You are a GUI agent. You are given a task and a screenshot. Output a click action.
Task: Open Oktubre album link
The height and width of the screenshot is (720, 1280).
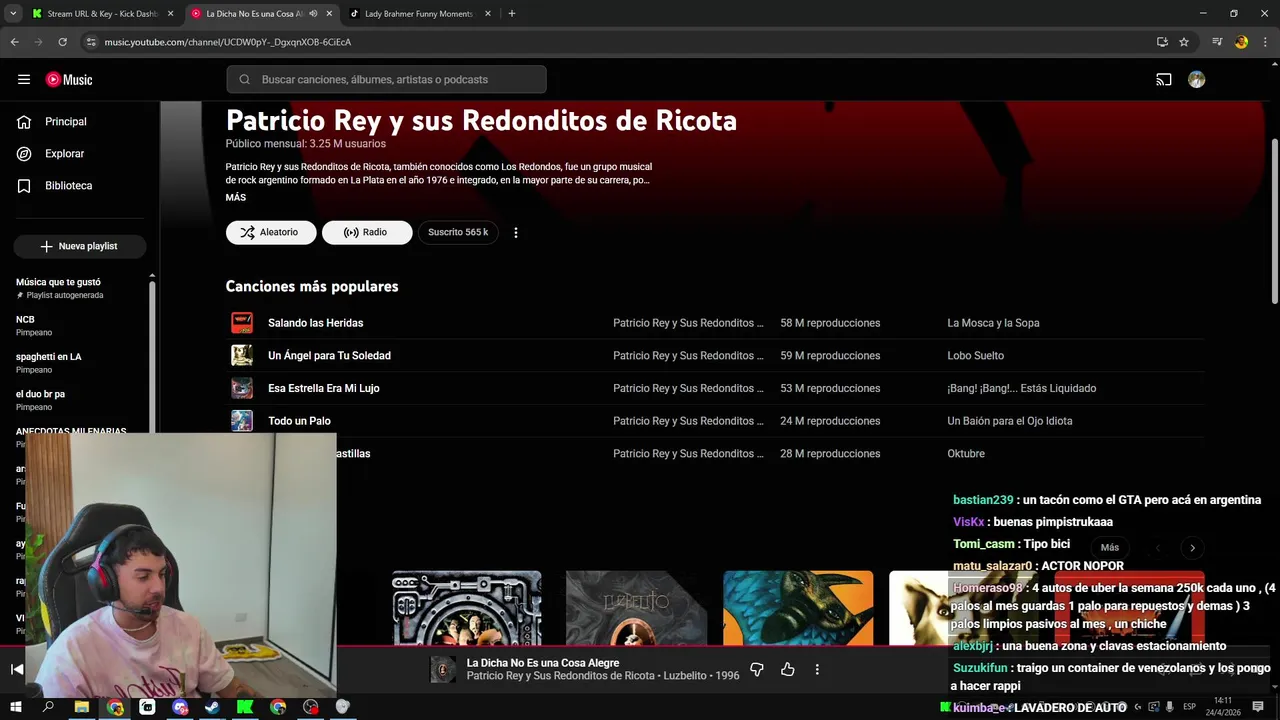point(966,454)
